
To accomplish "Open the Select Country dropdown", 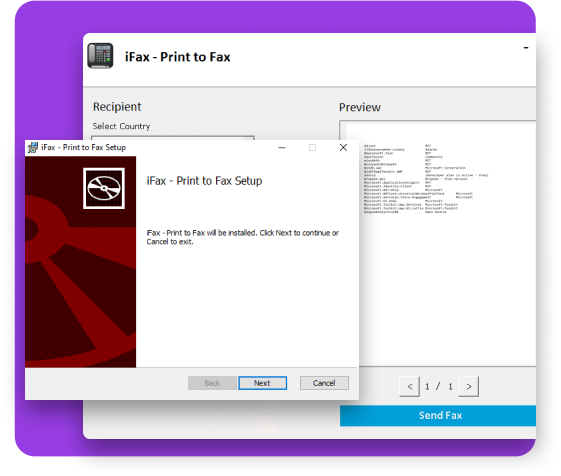I will [173, 138].
